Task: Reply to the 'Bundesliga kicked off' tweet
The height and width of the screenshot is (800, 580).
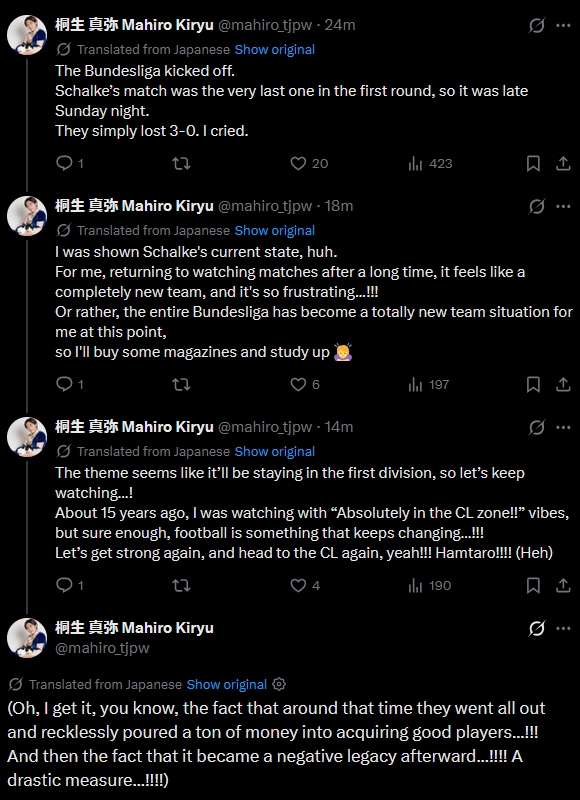Action: 69,163
